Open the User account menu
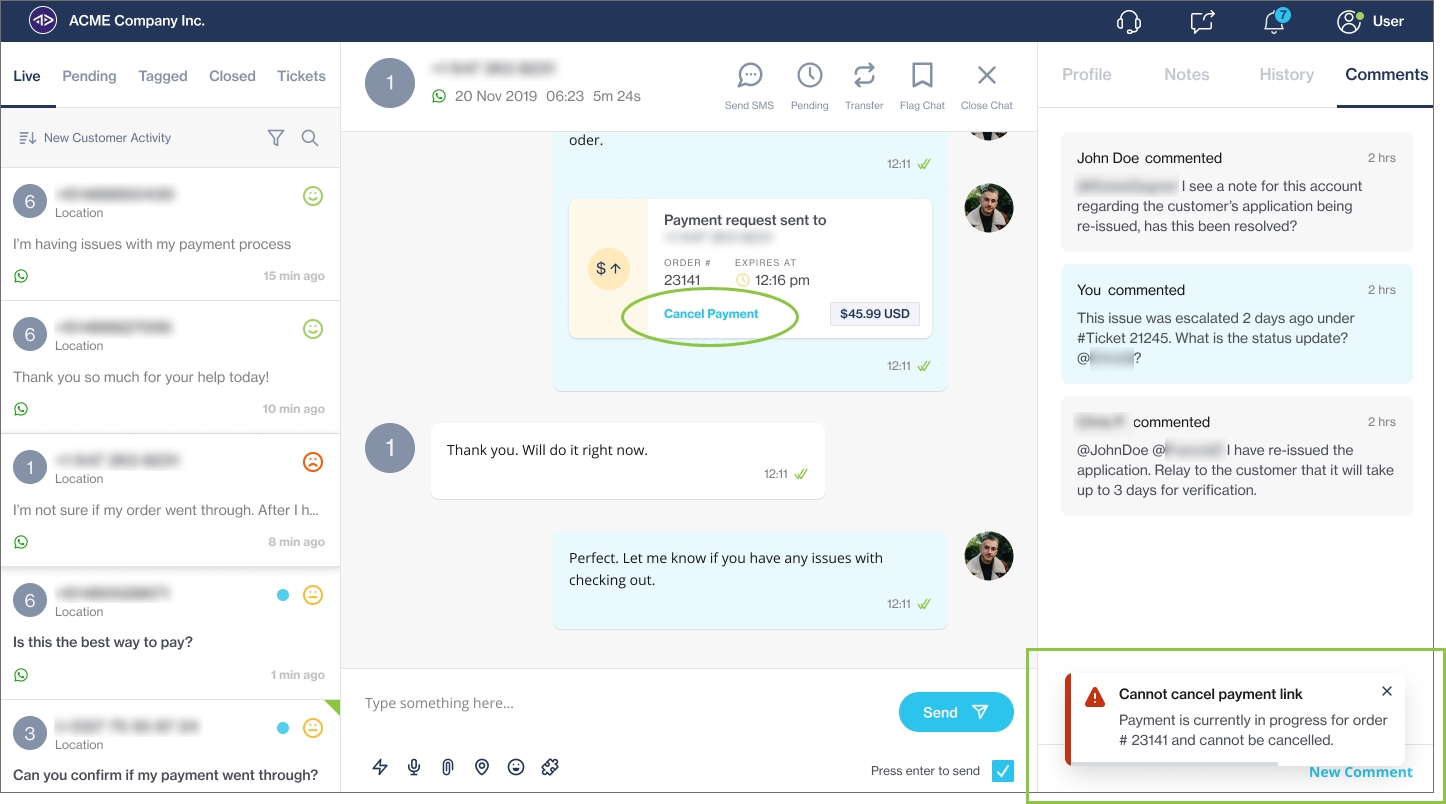The image size is (1446, 804). (x=1370, y=21)
